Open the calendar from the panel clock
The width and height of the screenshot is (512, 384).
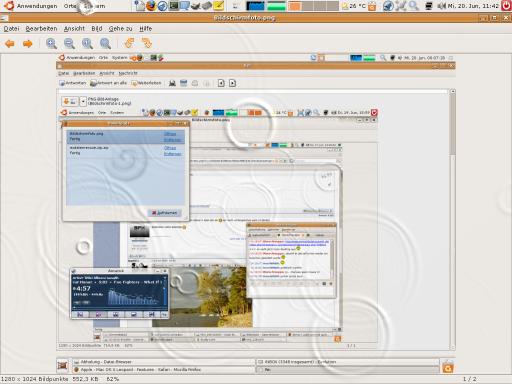473,6
